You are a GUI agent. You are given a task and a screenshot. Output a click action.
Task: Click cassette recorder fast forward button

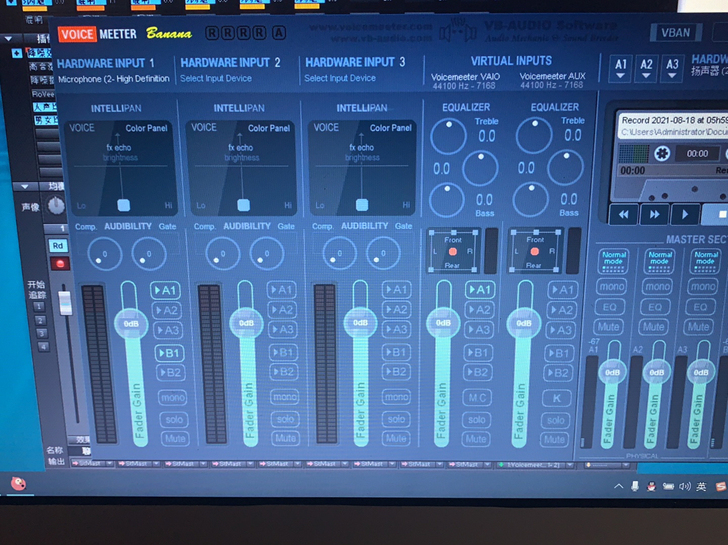click(x=654, y=214)
